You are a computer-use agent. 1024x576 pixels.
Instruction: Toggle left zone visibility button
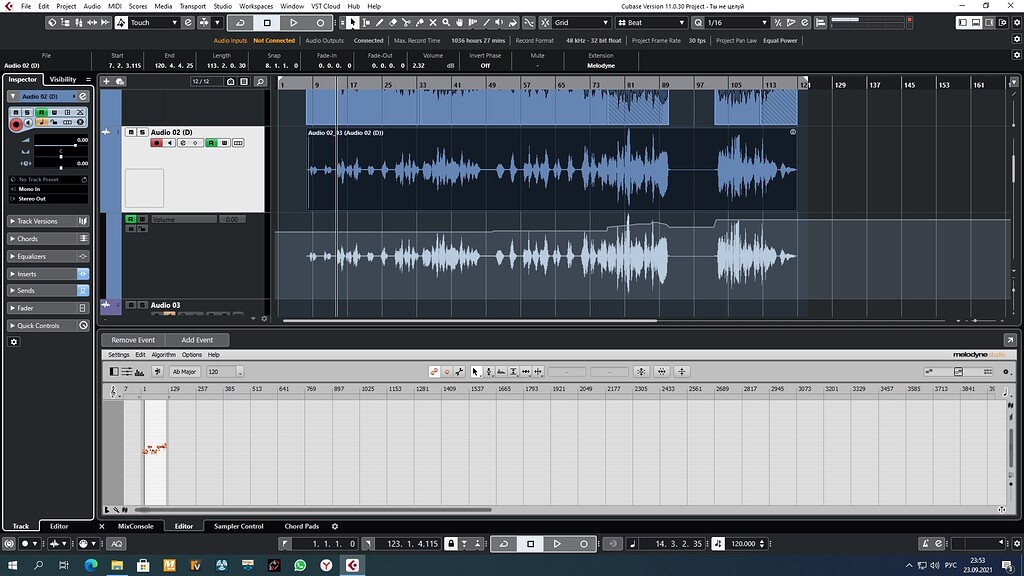[963, 22]
